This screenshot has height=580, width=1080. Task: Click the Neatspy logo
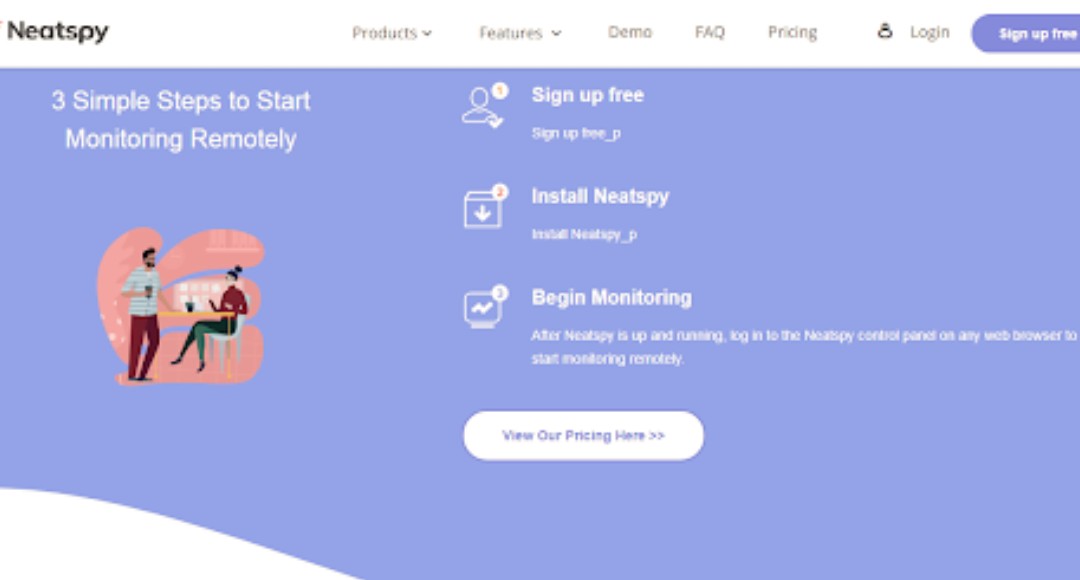coord(55,32)
